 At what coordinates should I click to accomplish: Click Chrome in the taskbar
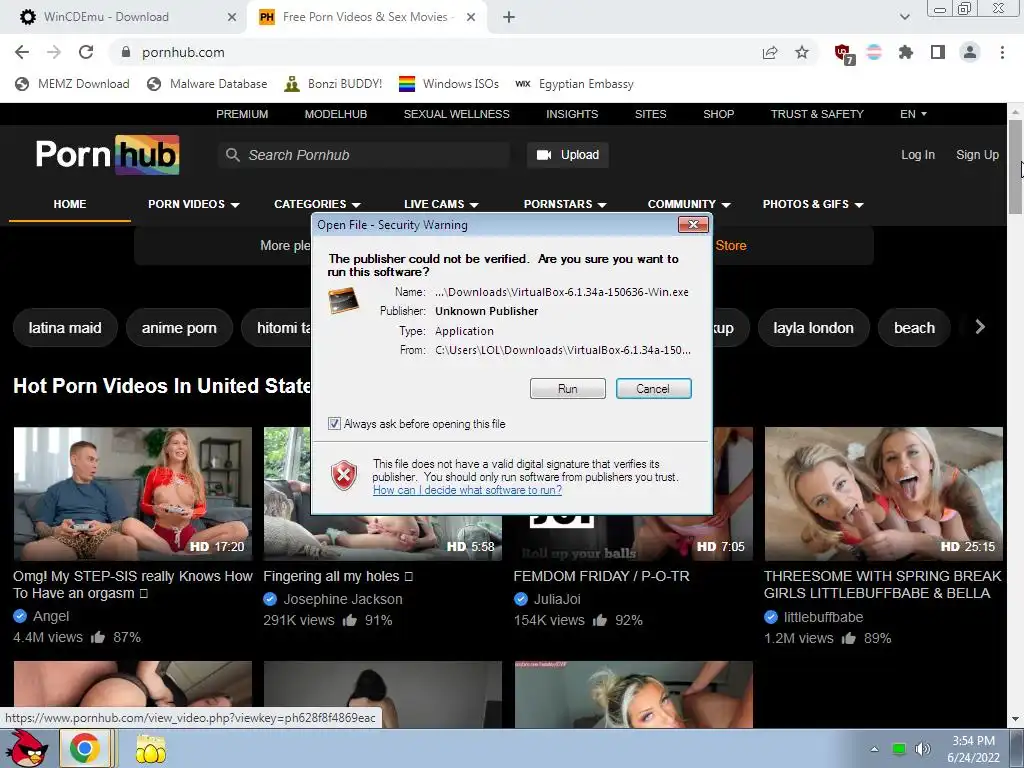[84, 749]
